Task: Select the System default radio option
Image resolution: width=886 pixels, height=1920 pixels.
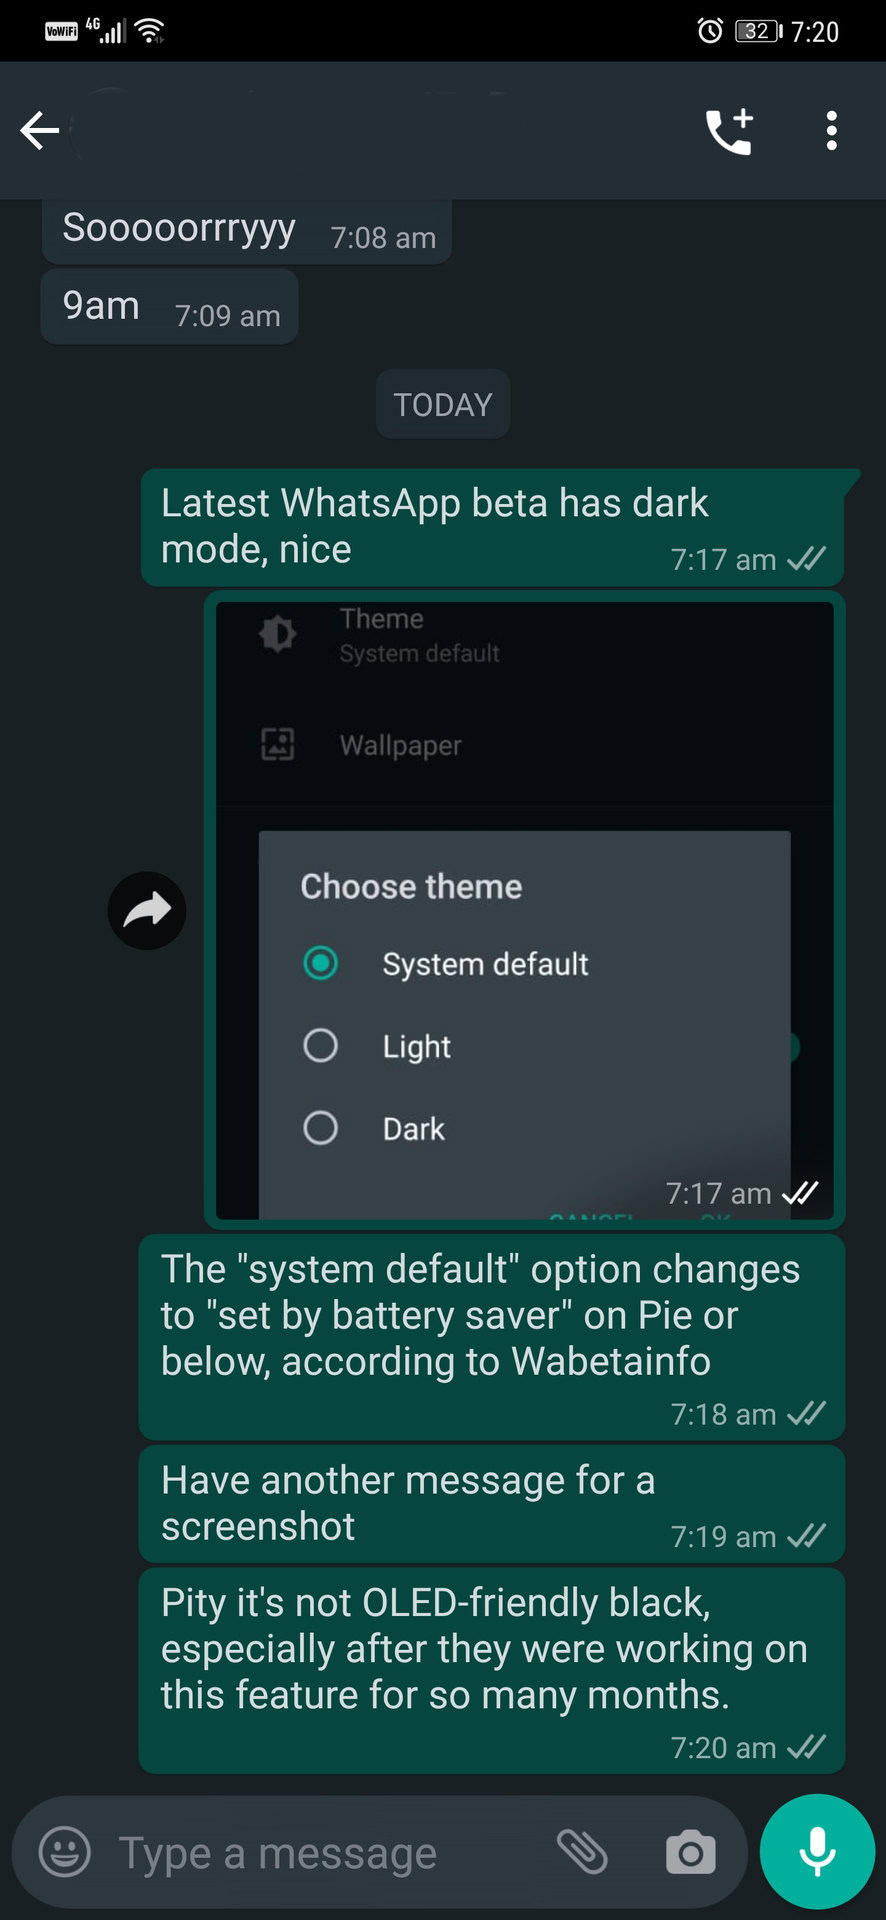Action: point(320,963)
